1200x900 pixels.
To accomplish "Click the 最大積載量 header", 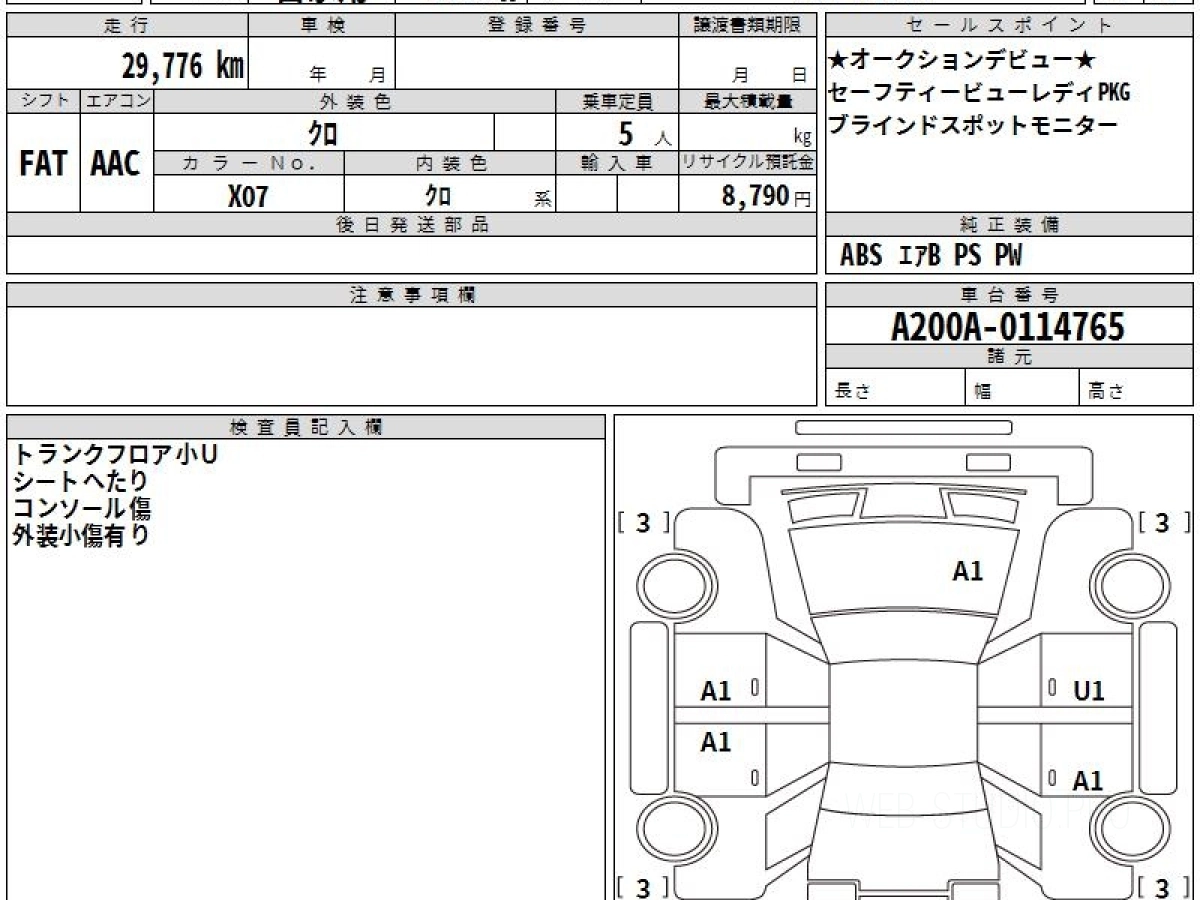I will coord(748,101).
